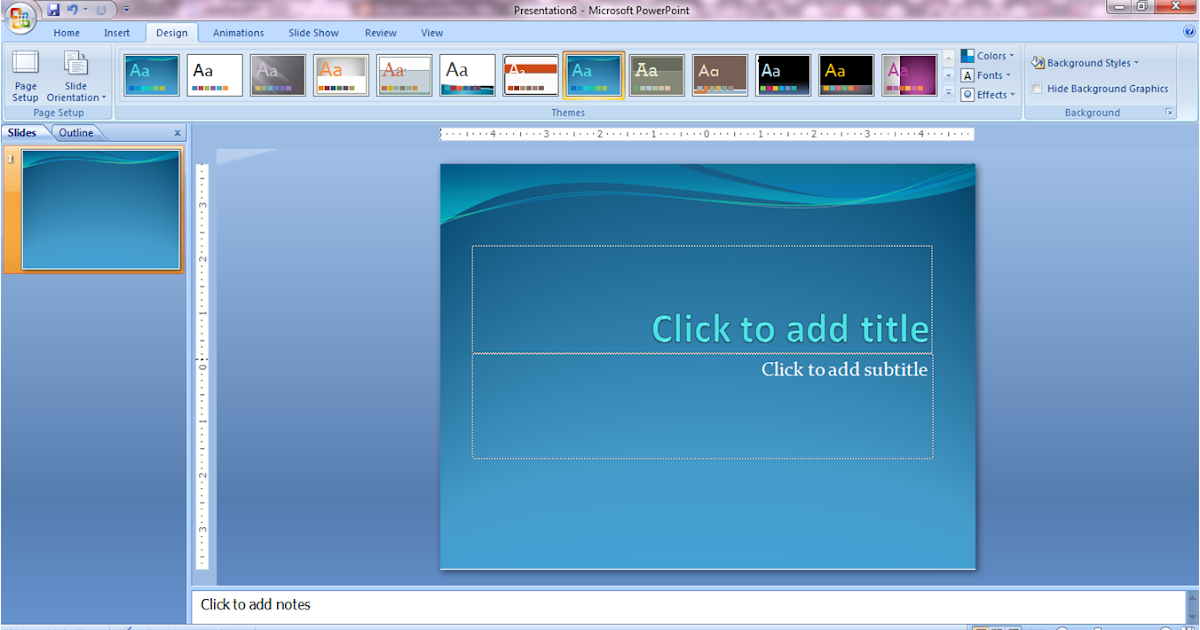Apply the magenta purple theme

909,75
